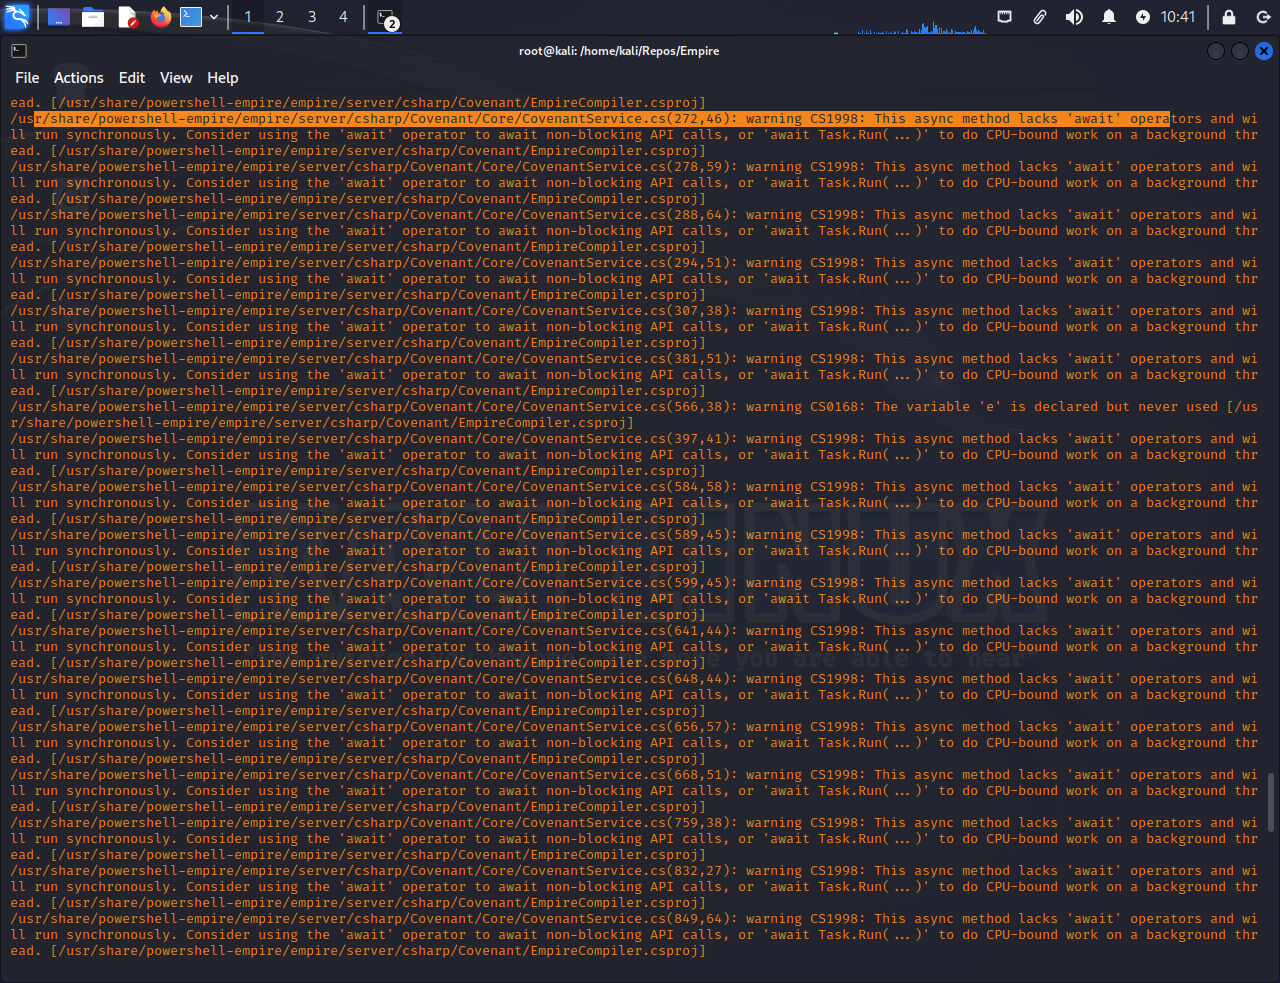The image size is (1280, 983).
Task: Open the File menu
Action: pyautogui.click(x=27, y=78)
